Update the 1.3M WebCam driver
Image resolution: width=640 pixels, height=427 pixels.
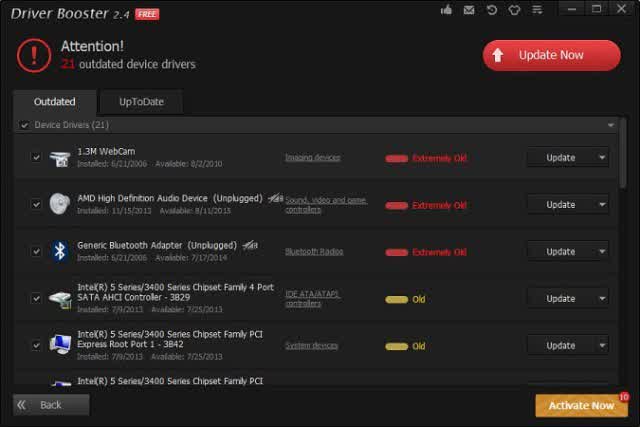561,158
